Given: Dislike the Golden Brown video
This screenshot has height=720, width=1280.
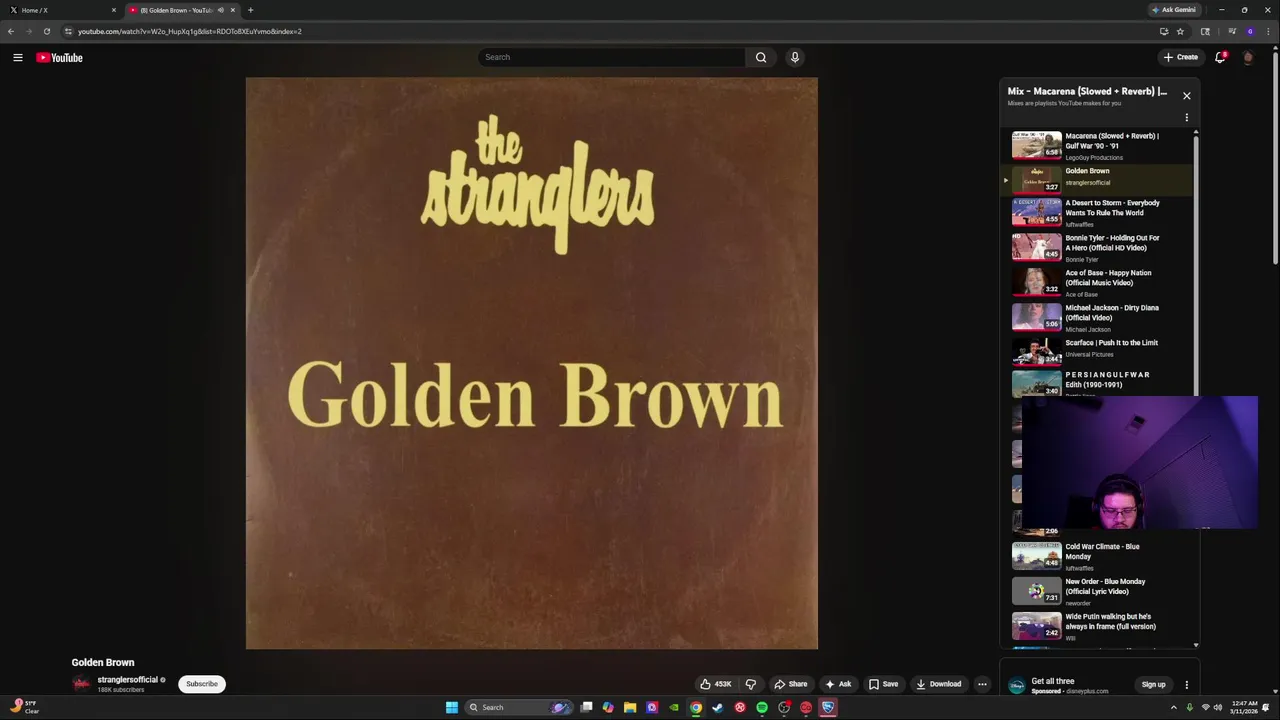Looking at the screenshot, I should (x=751, y=684).
